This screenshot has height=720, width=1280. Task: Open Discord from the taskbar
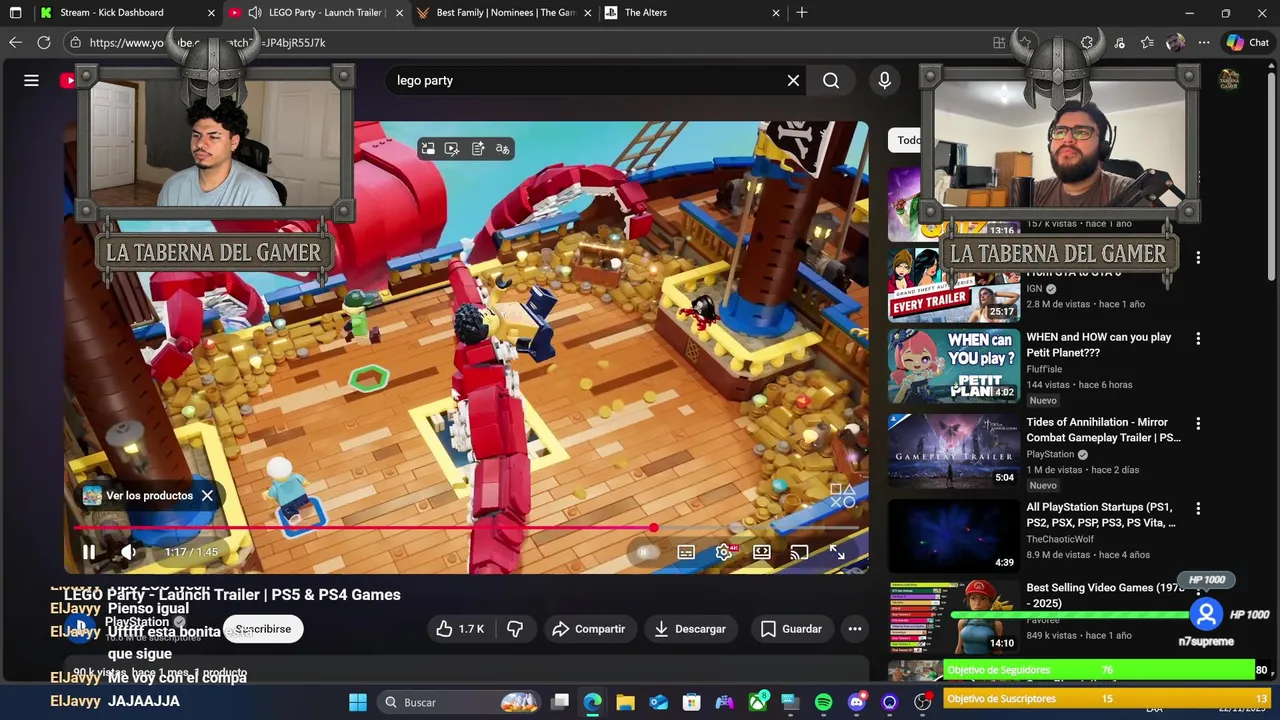click(857, 702)
